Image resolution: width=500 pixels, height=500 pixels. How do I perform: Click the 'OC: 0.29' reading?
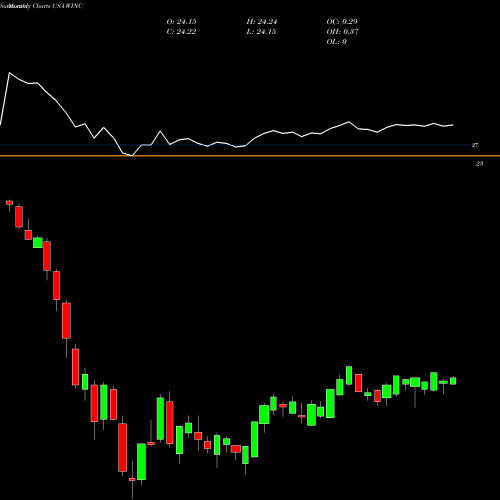(342, 21)
